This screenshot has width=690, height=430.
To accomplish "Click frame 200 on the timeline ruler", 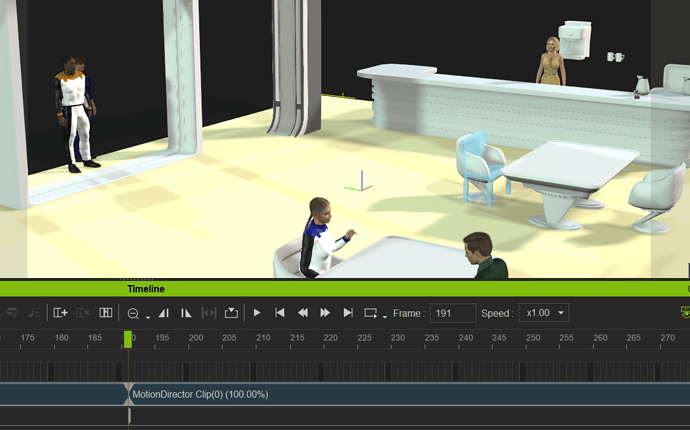I will point(196,338).
